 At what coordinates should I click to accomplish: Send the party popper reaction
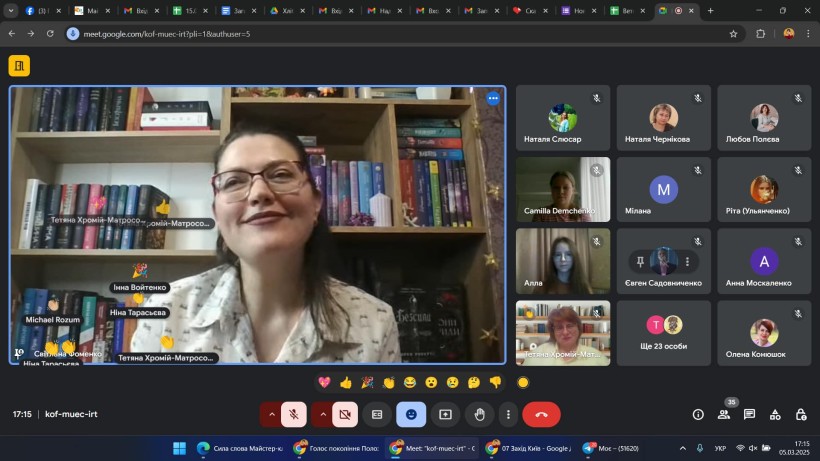point(367,383)
